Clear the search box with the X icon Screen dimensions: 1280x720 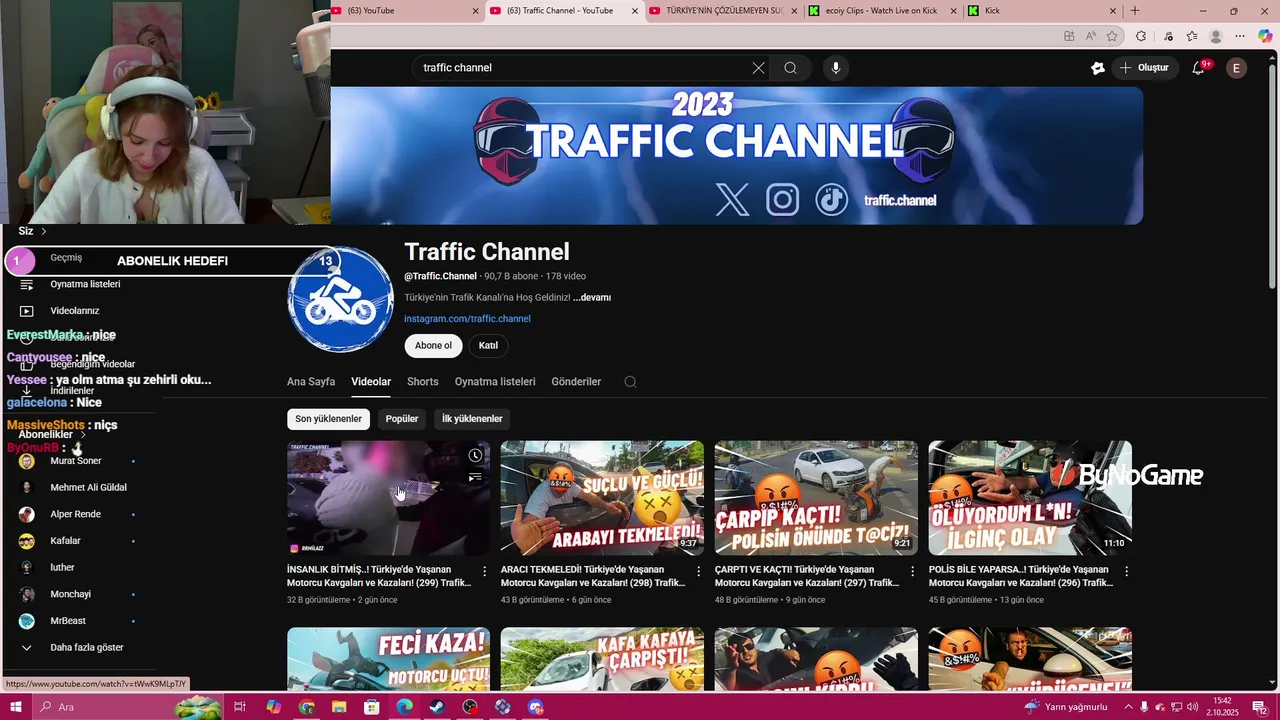758,68
